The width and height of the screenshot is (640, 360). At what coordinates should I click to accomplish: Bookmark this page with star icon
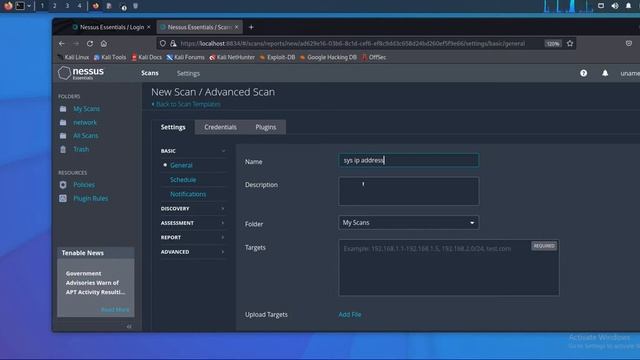570,43
